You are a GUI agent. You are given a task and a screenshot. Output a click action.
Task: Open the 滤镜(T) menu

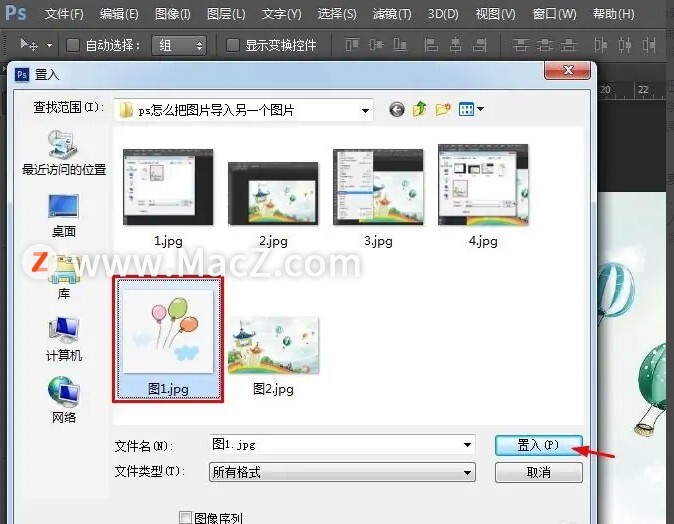pyautogui.click(x=392, y=14)
